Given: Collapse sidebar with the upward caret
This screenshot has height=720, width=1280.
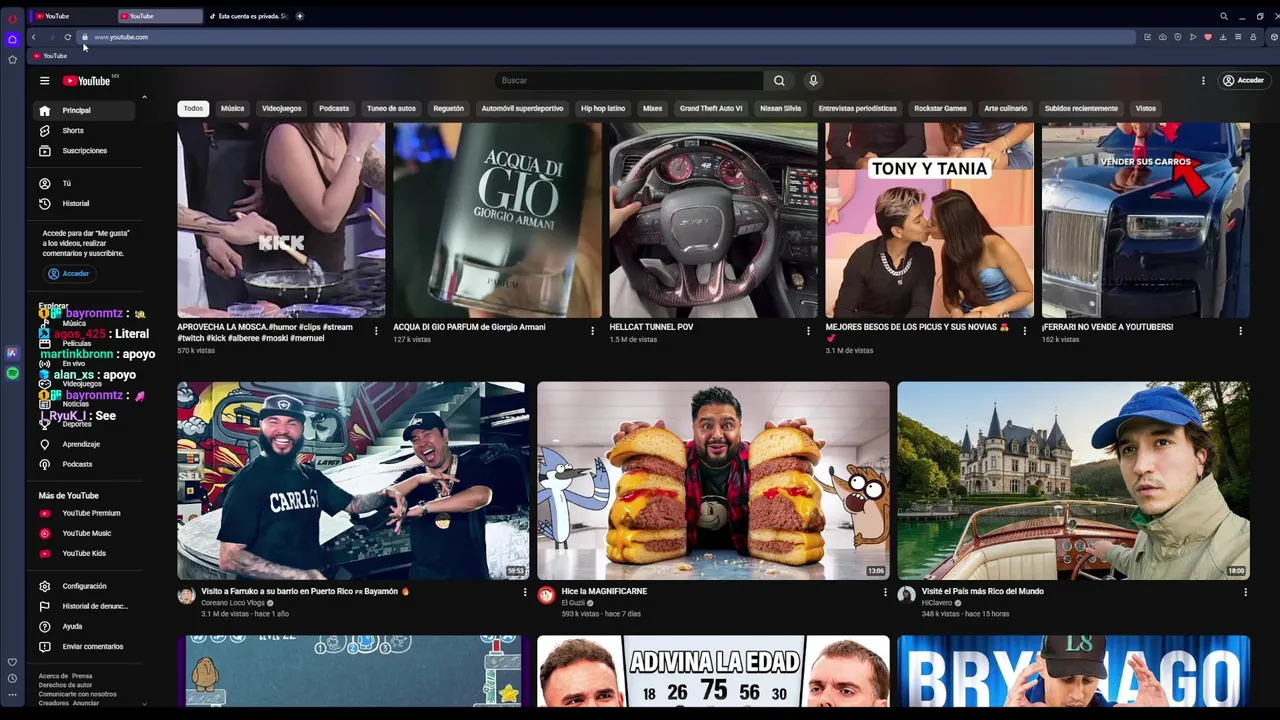Looking at the screenshot, I should pos(144,97).
